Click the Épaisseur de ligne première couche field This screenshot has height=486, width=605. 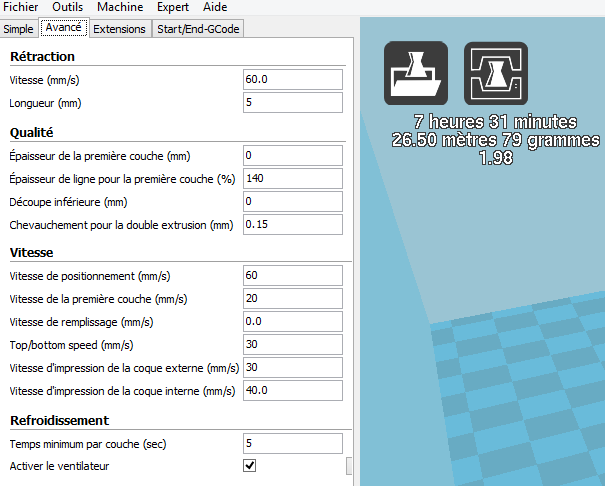point(293,179)
